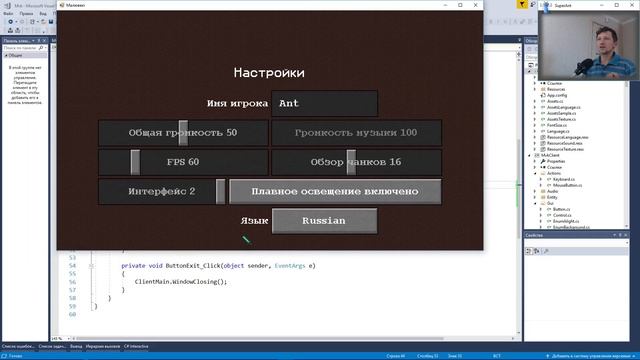The height and width of the screenshot is (360, 640).
Task: Click the Audio folder icon
Action: [x=543, y=191]
